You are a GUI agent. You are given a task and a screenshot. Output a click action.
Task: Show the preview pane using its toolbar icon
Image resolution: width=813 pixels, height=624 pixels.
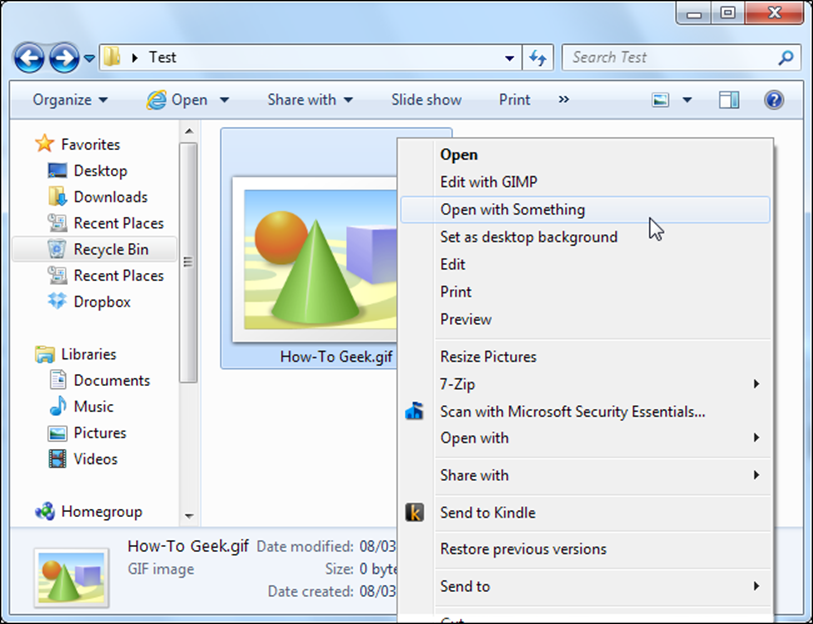click(729, 99)
